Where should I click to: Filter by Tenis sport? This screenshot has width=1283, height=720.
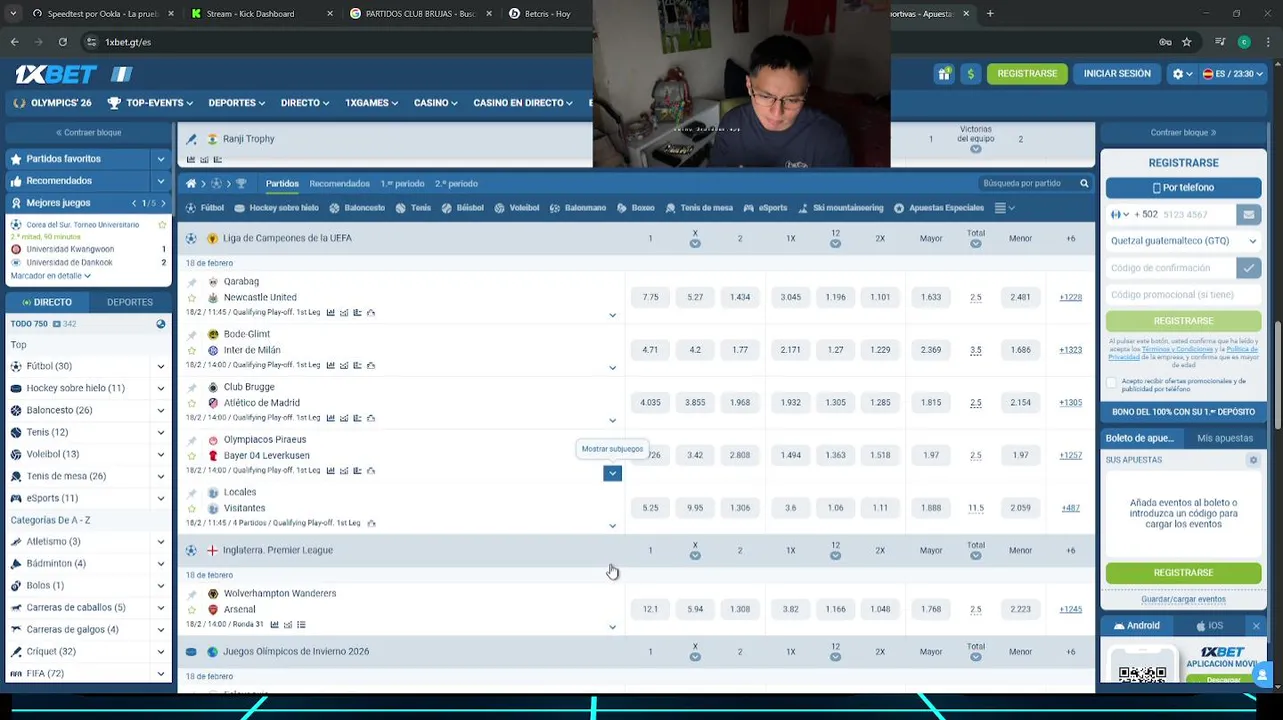coord(413,208)
